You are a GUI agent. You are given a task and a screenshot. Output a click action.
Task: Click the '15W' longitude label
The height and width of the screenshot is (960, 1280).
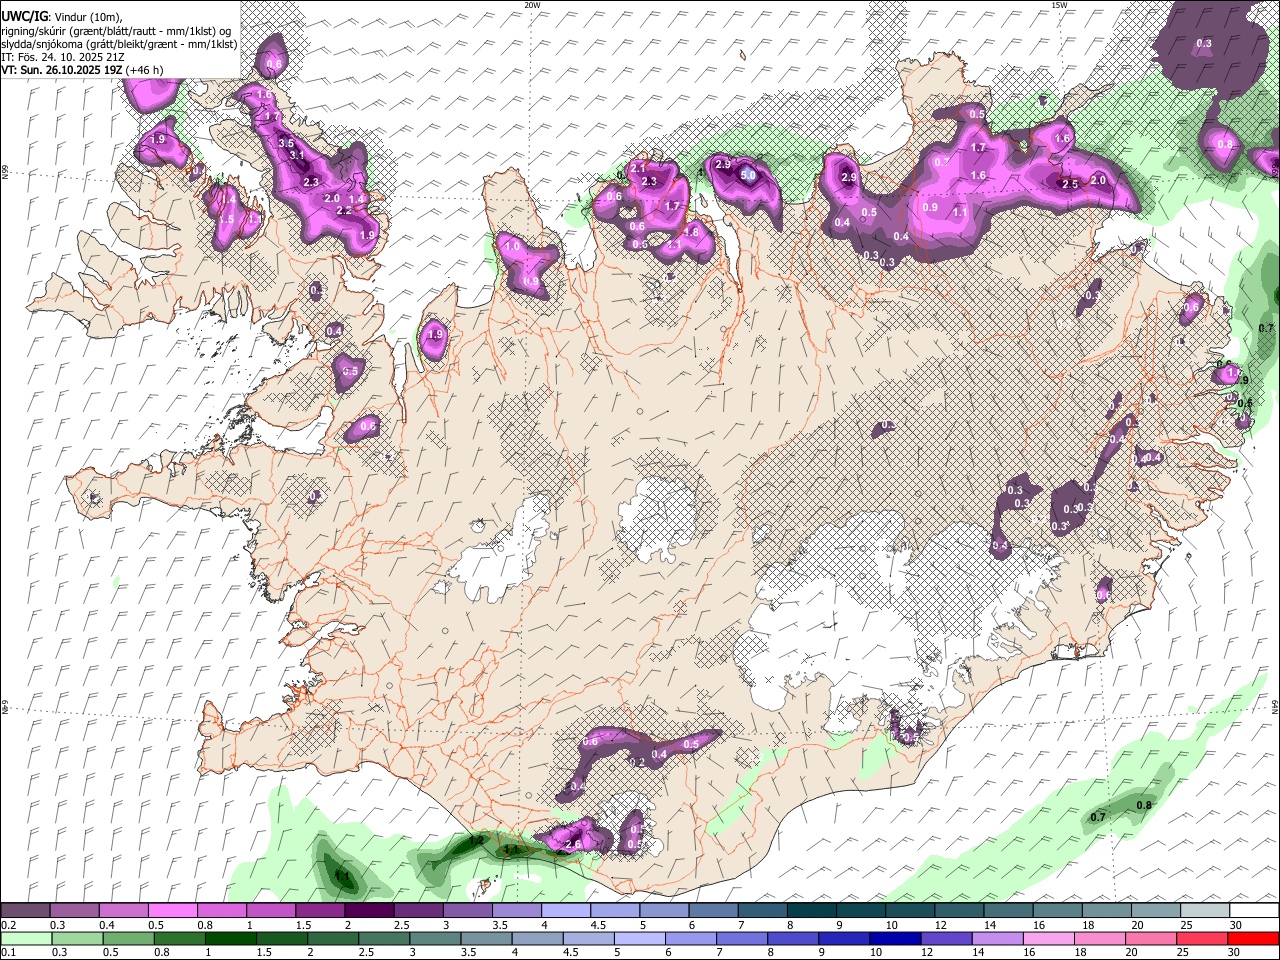pos(1059,5)
